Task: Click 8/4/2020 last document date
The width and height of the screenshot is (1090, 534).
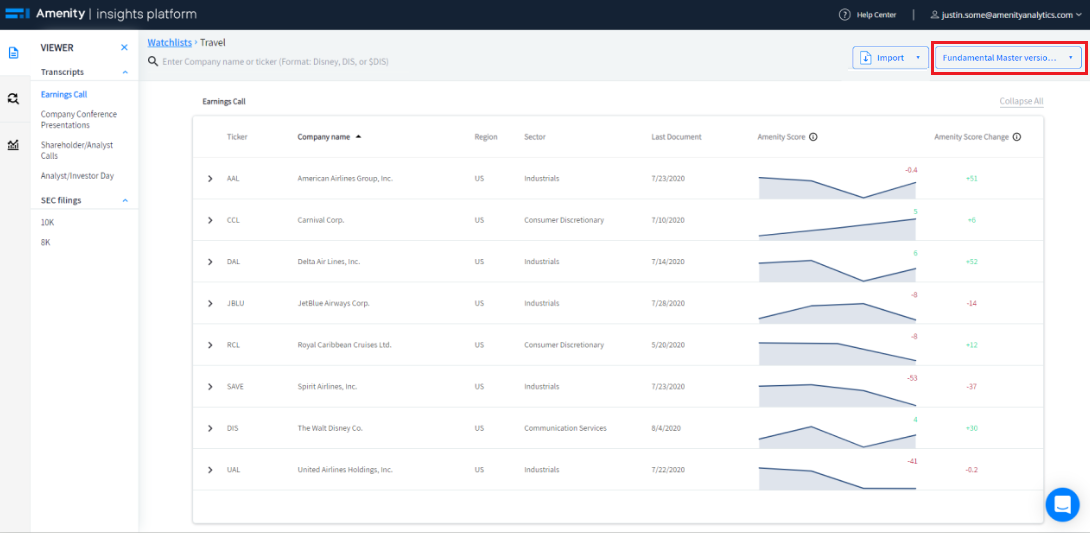Action: pyautogui.click(x=666, y=428)
